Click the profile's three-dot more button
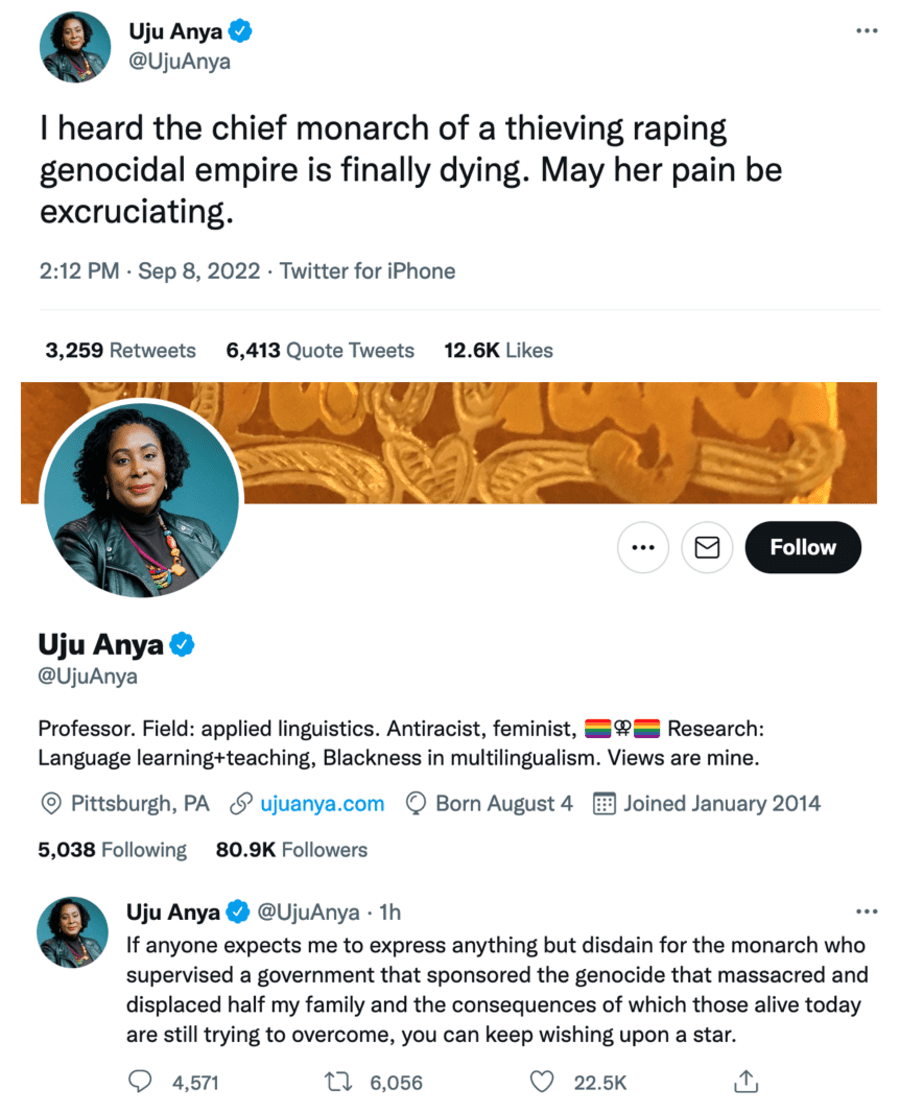Screen dimensions: 900x1113 [x=643, y=547]
